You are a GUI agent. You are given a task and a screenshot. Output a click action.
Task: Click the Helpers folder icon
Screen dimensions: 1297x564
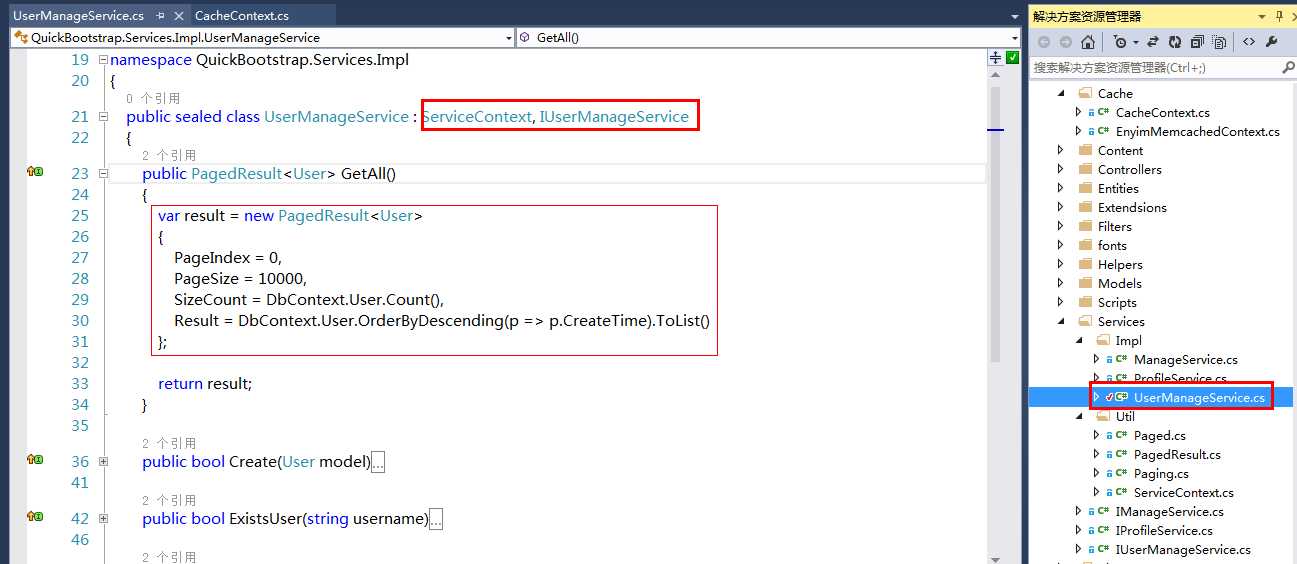[1085, 264]
